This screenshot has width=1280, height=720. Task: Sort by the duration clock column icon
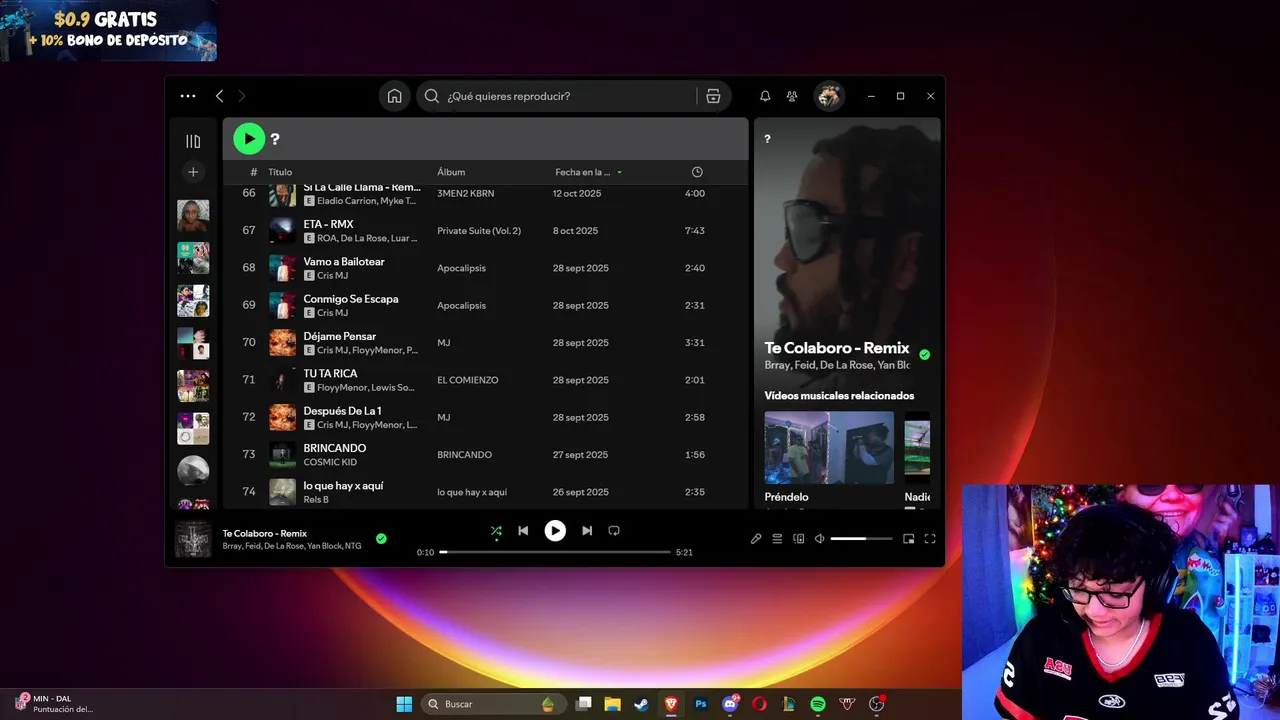pos(697,172)
